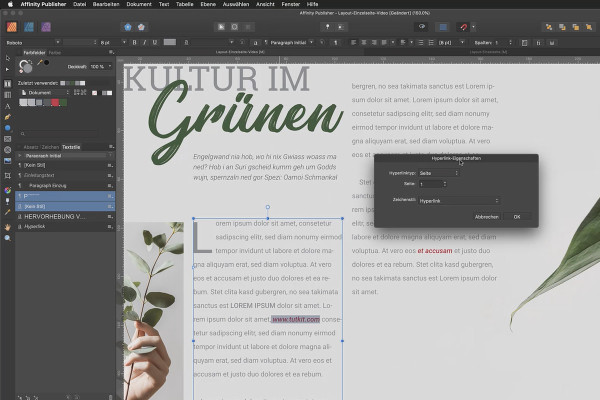Open the Dokument palette dropdown
Image resolution: width=600 pixels, height=400 pixels.
(x=45, y=93)
